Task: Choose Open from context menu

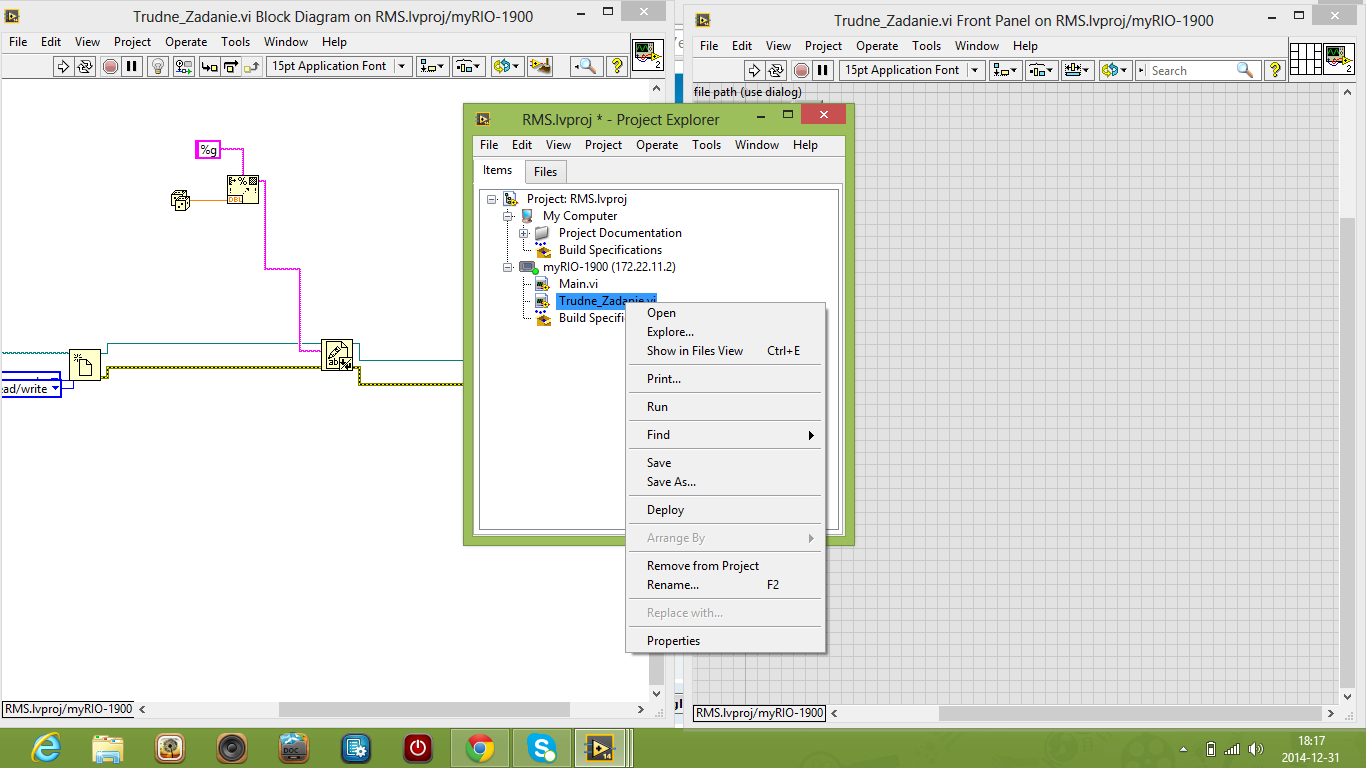Action: (725, 313)
